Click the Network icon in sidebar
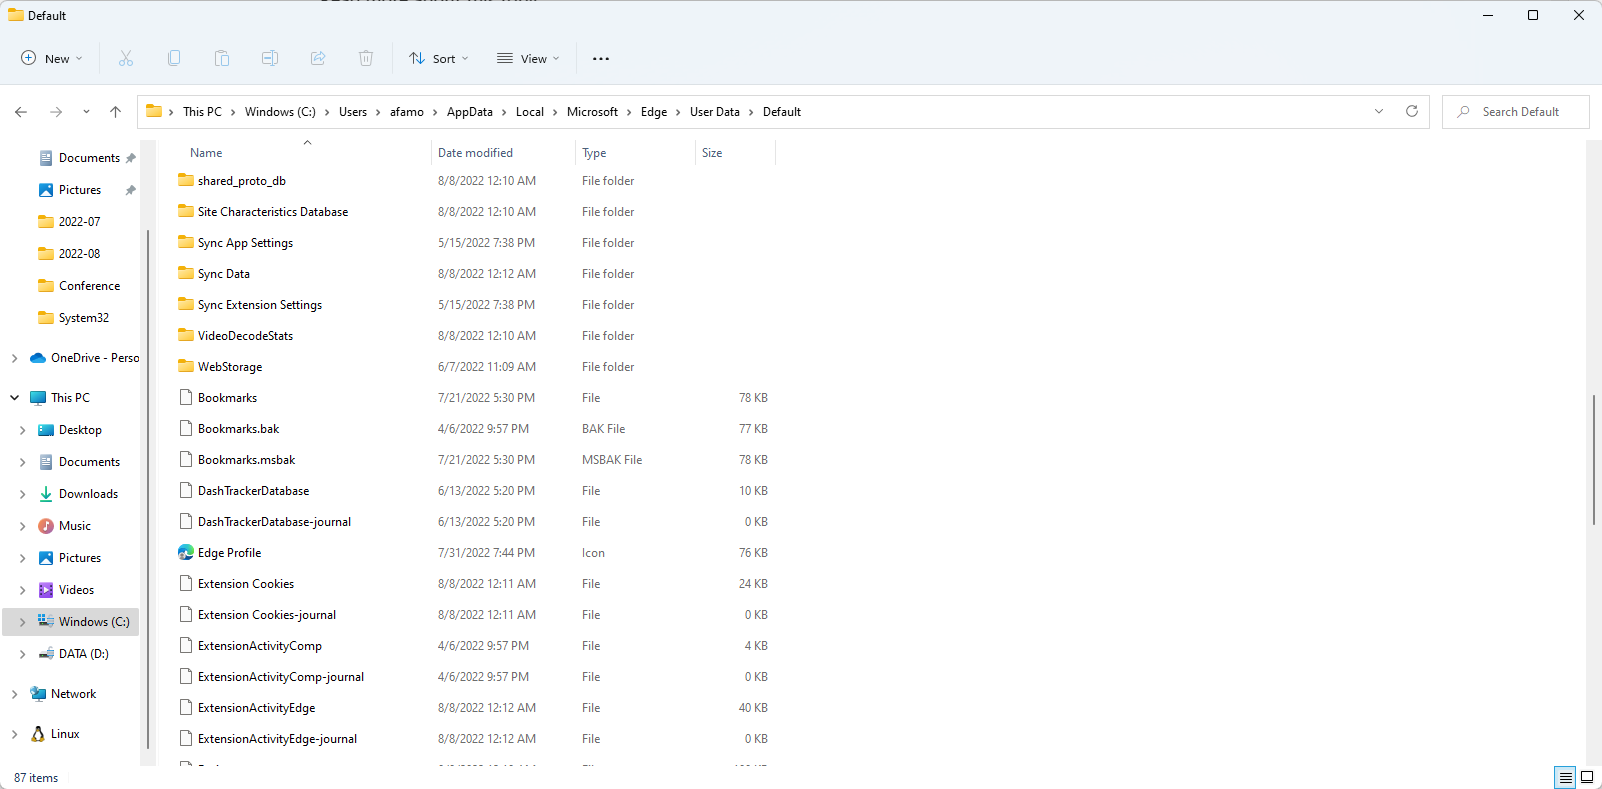The height and width of the screenshot is (789, 1602). 38,693
